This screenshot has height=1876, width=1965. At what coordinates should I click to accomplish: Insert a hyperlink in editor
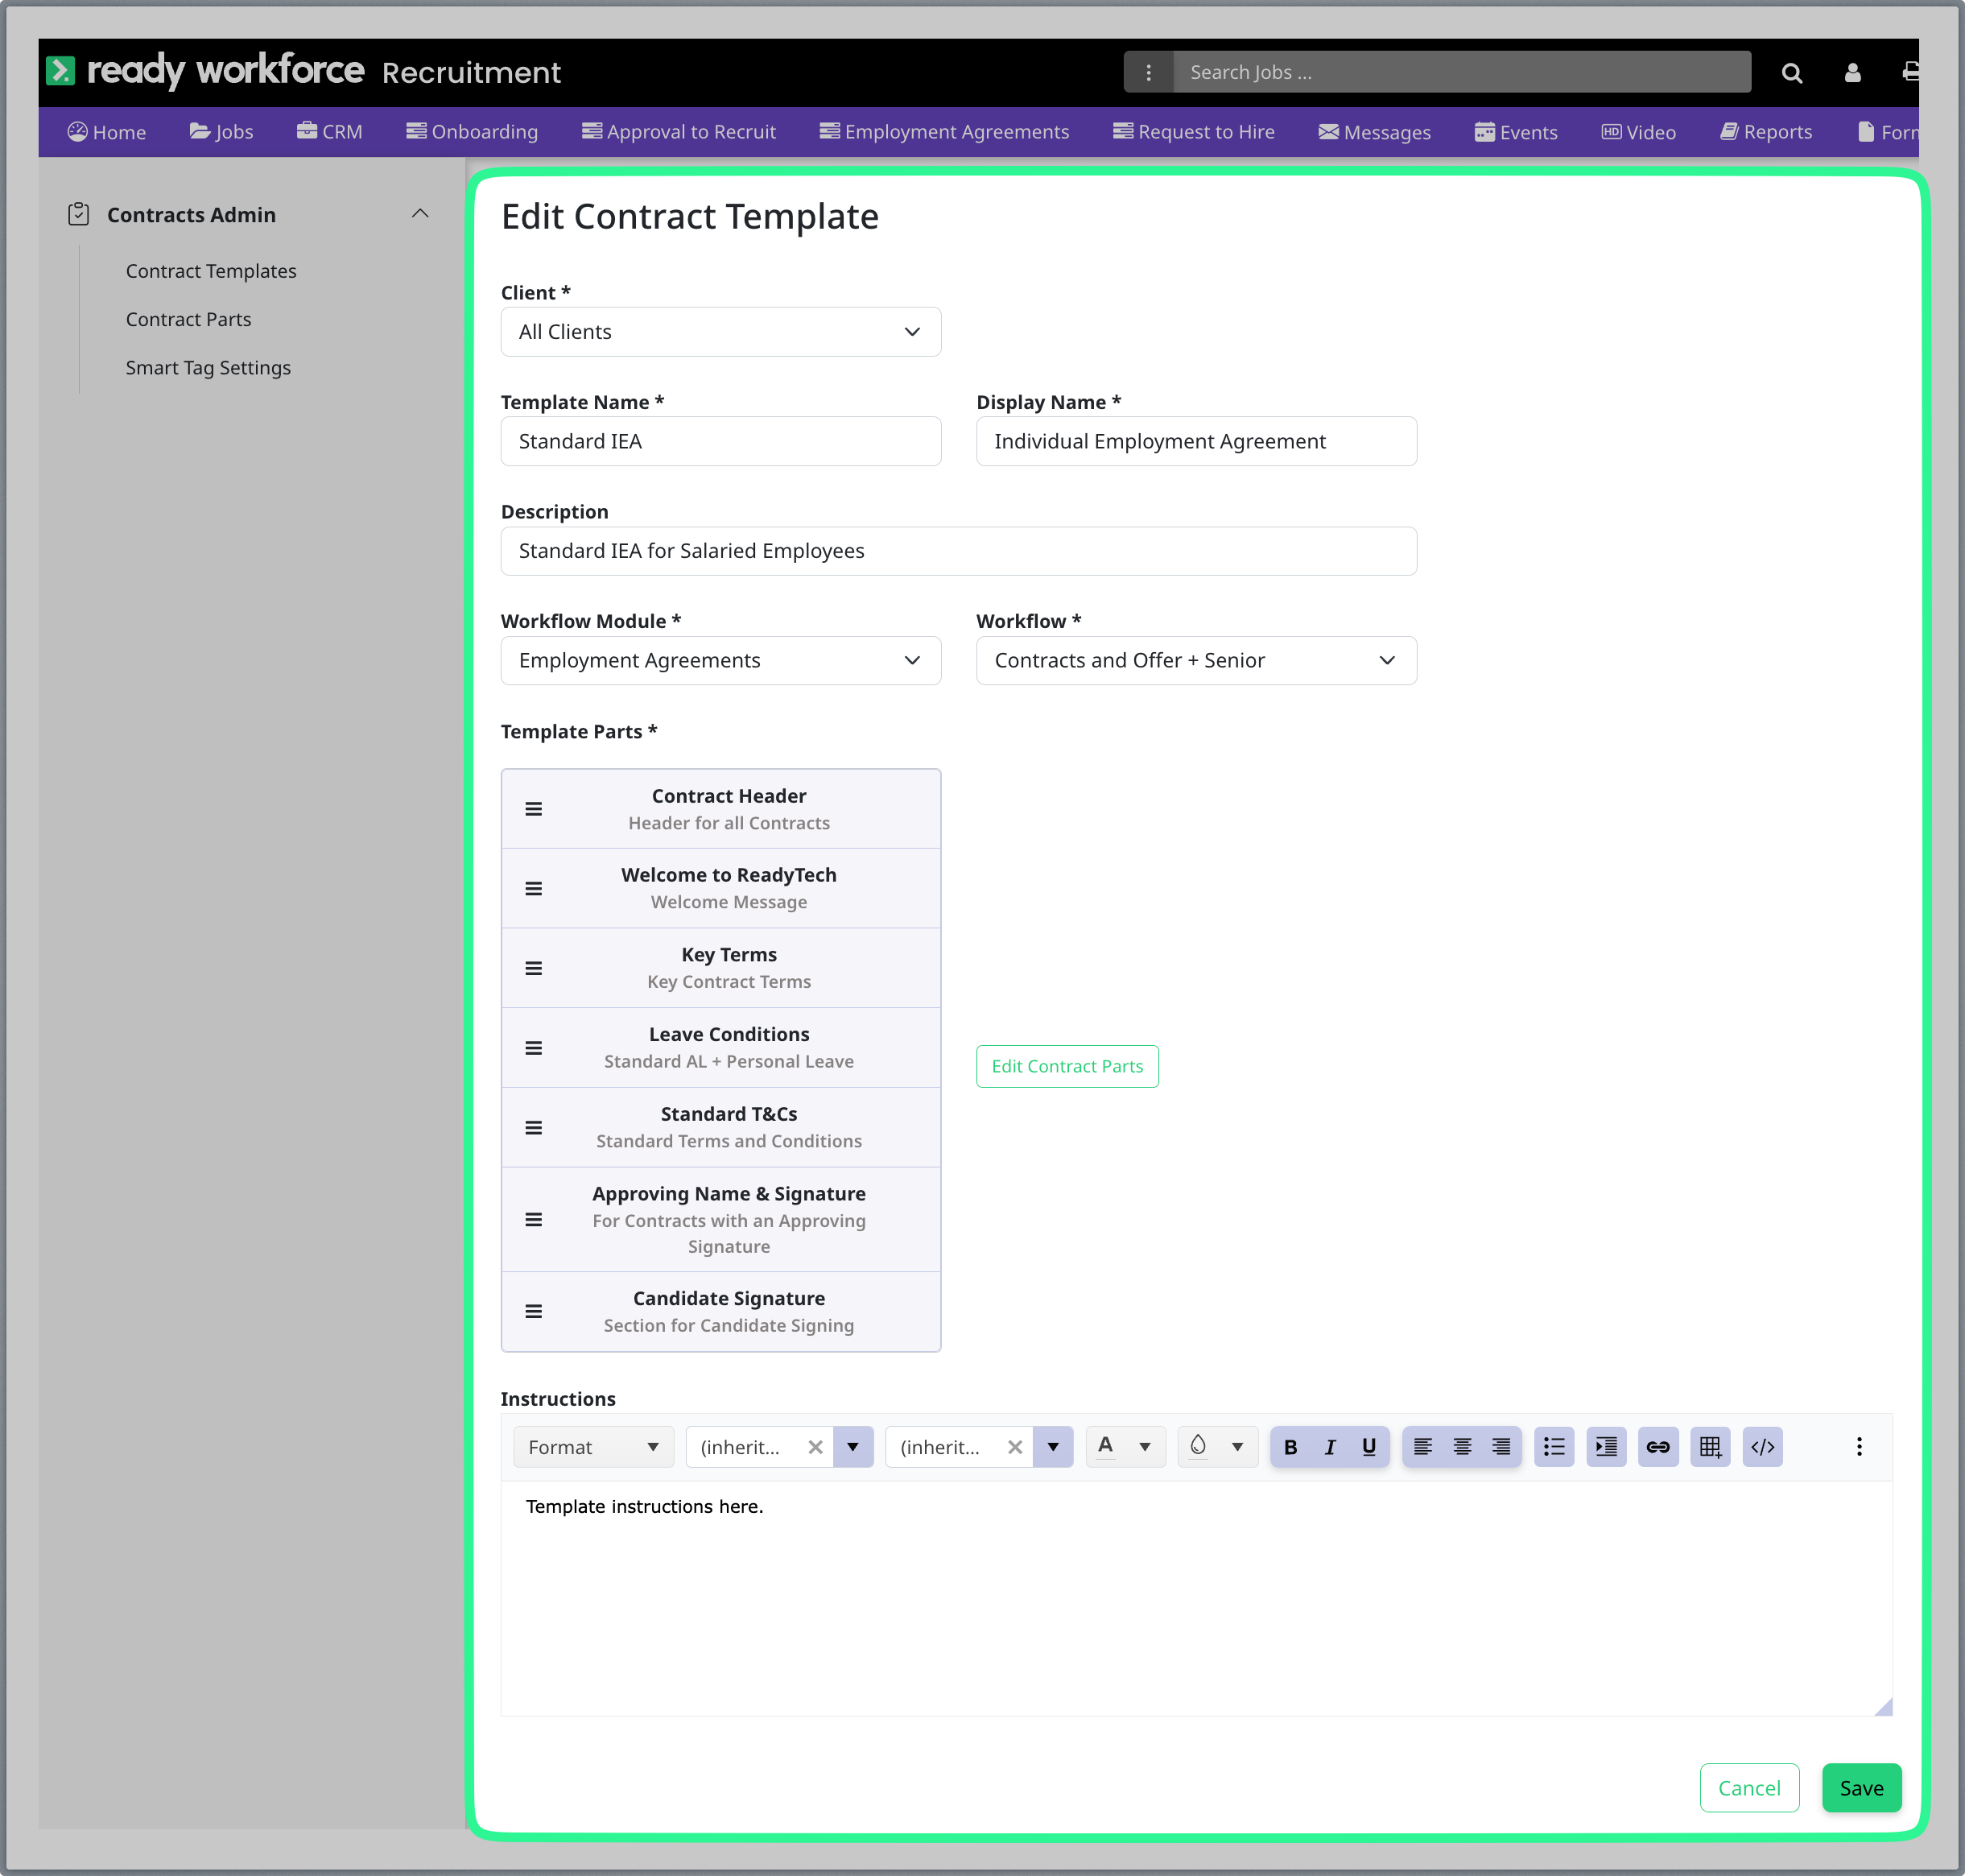(x=1658, y=1447)
